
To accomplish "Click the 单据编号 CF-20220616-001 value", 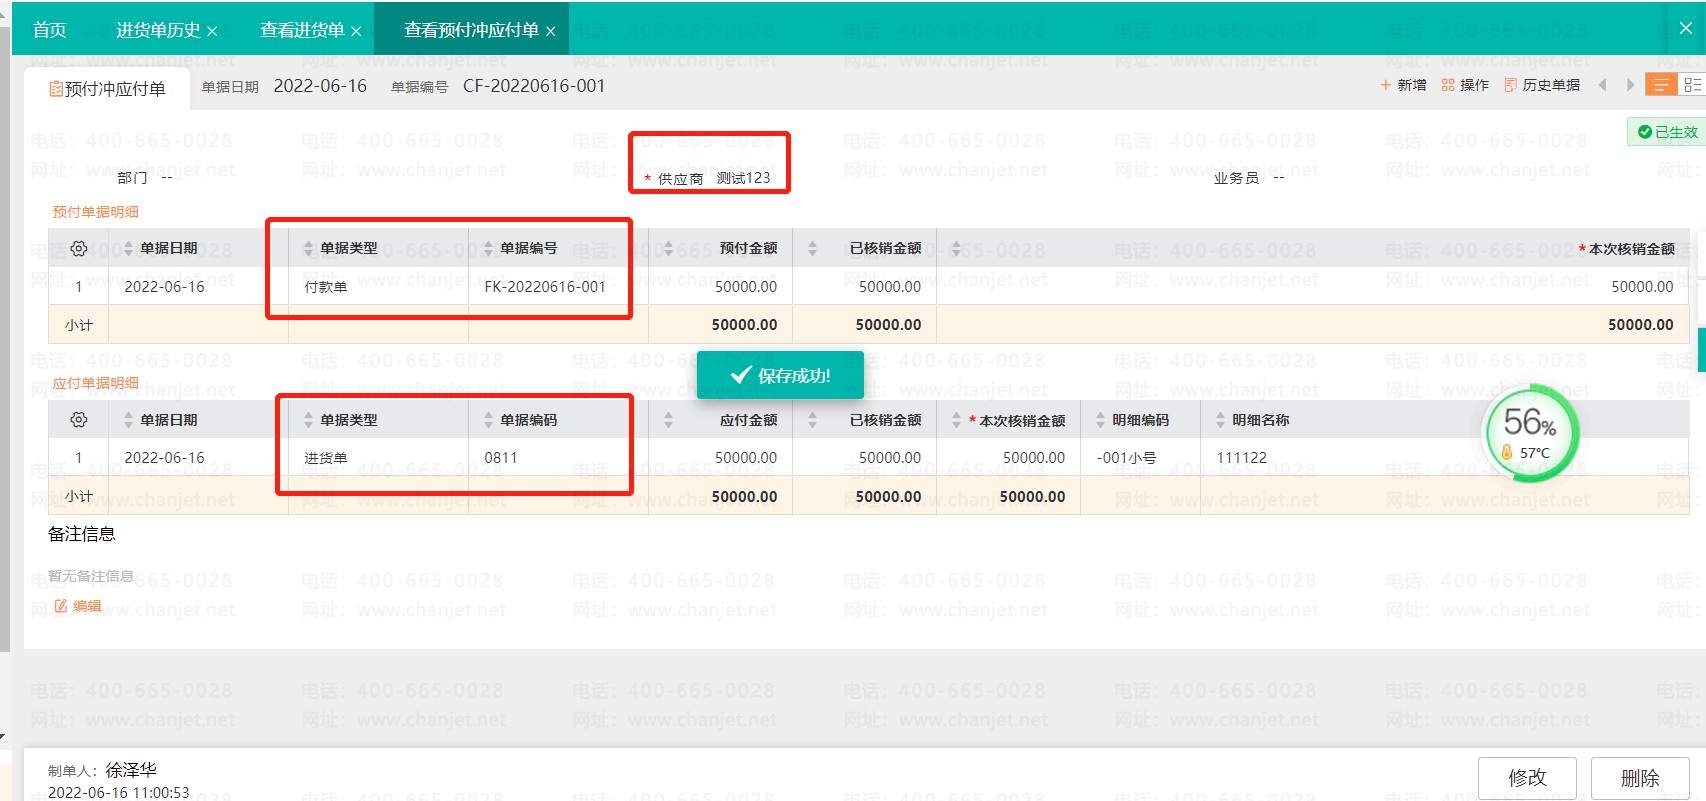I will coord(534,86).
